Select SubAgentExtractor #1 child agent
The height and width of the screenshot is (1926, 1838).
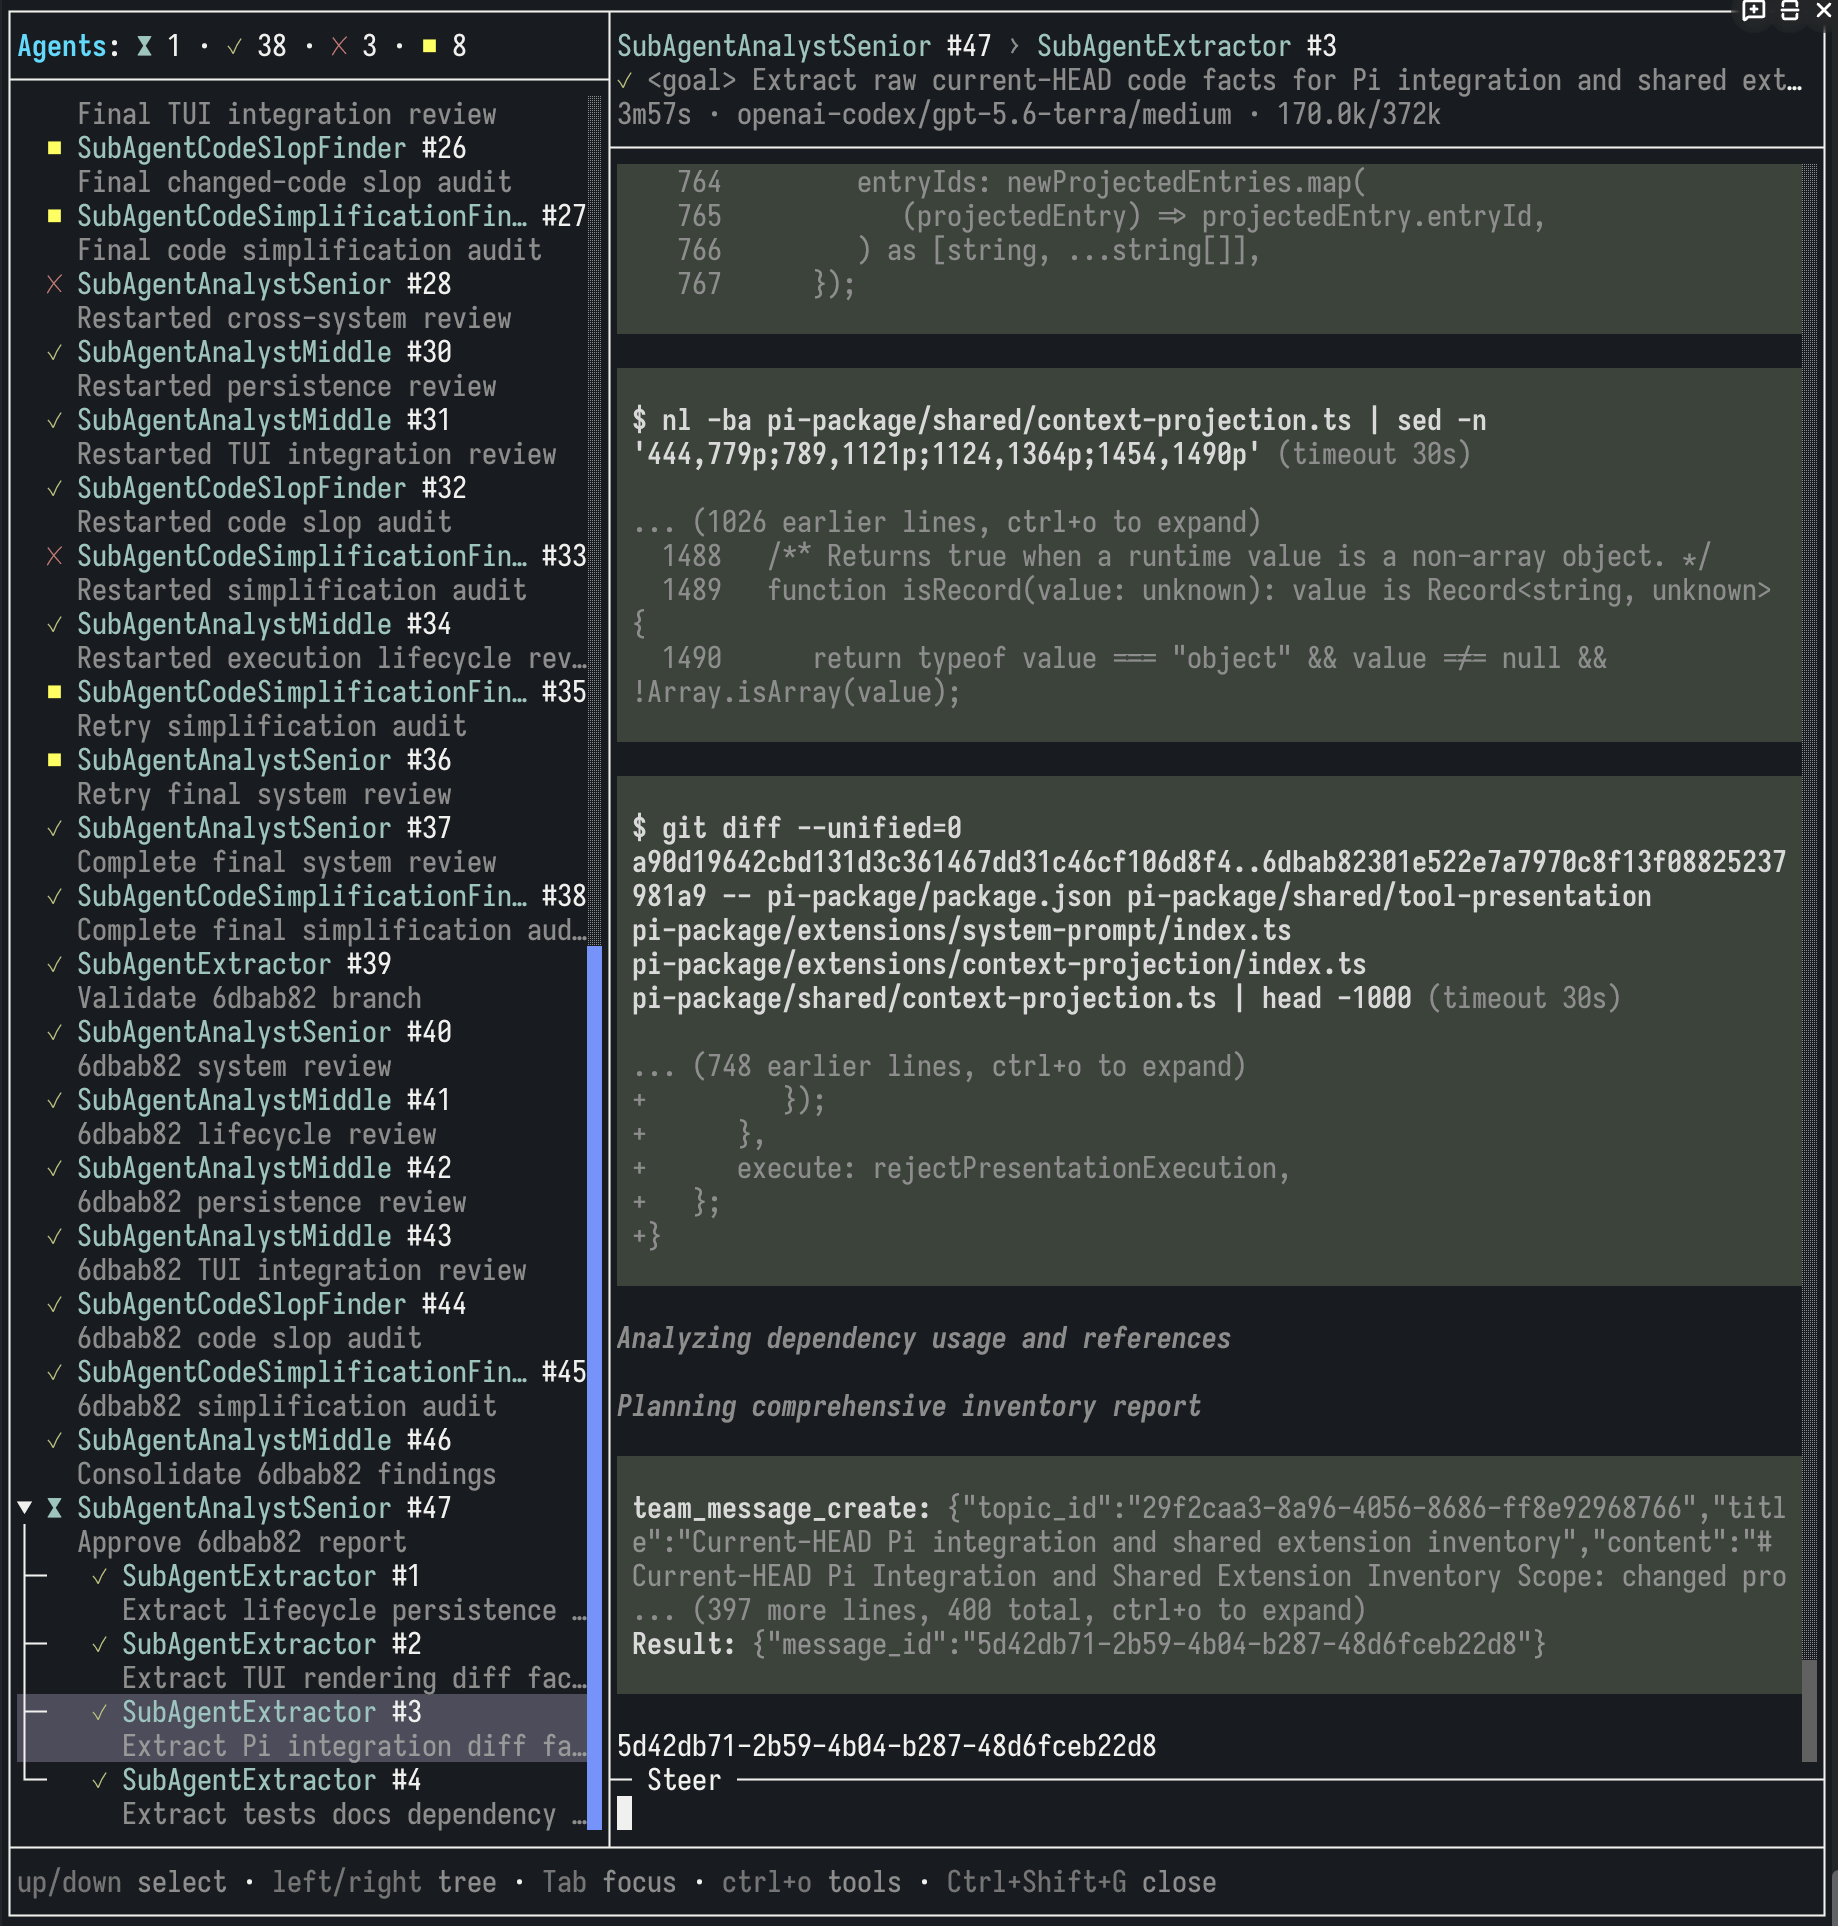point(271,1576)
